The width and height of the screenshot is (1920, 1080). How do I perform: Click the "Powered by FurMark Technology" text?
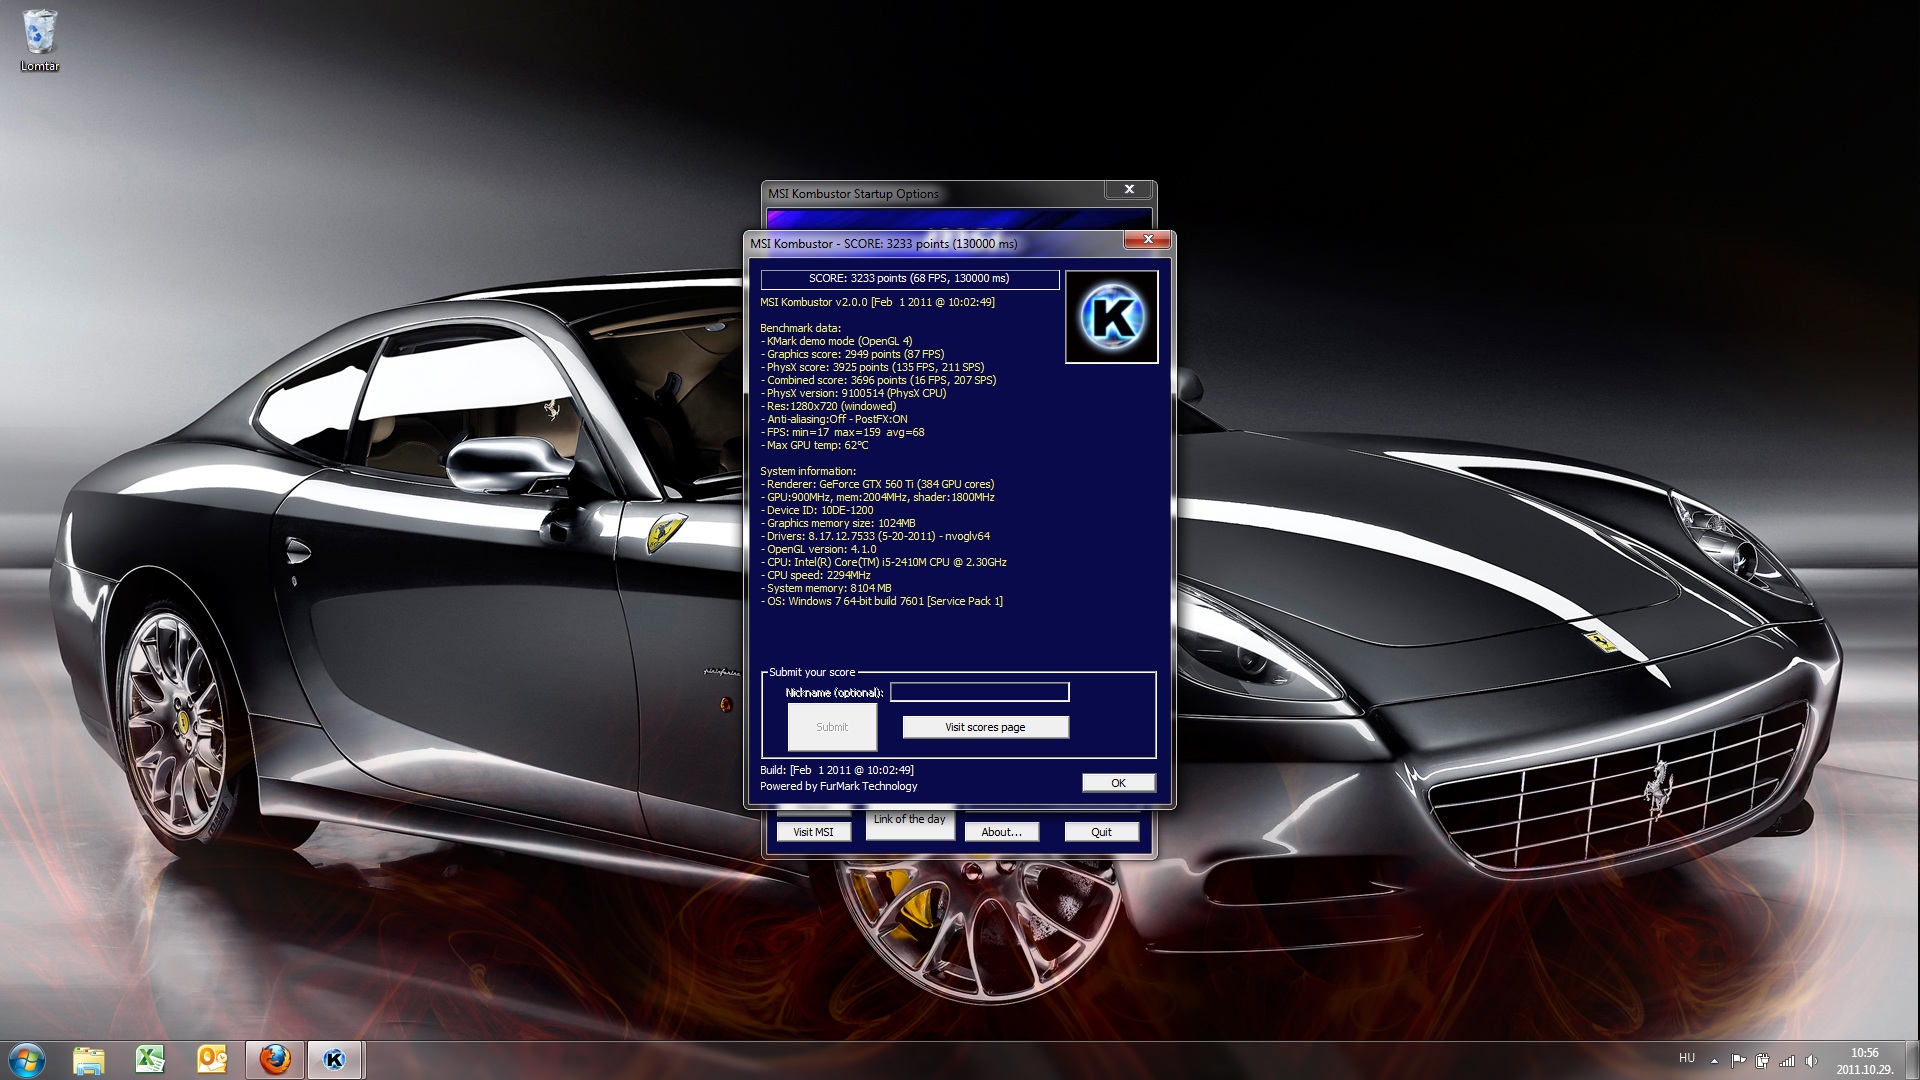pos(838,786)
